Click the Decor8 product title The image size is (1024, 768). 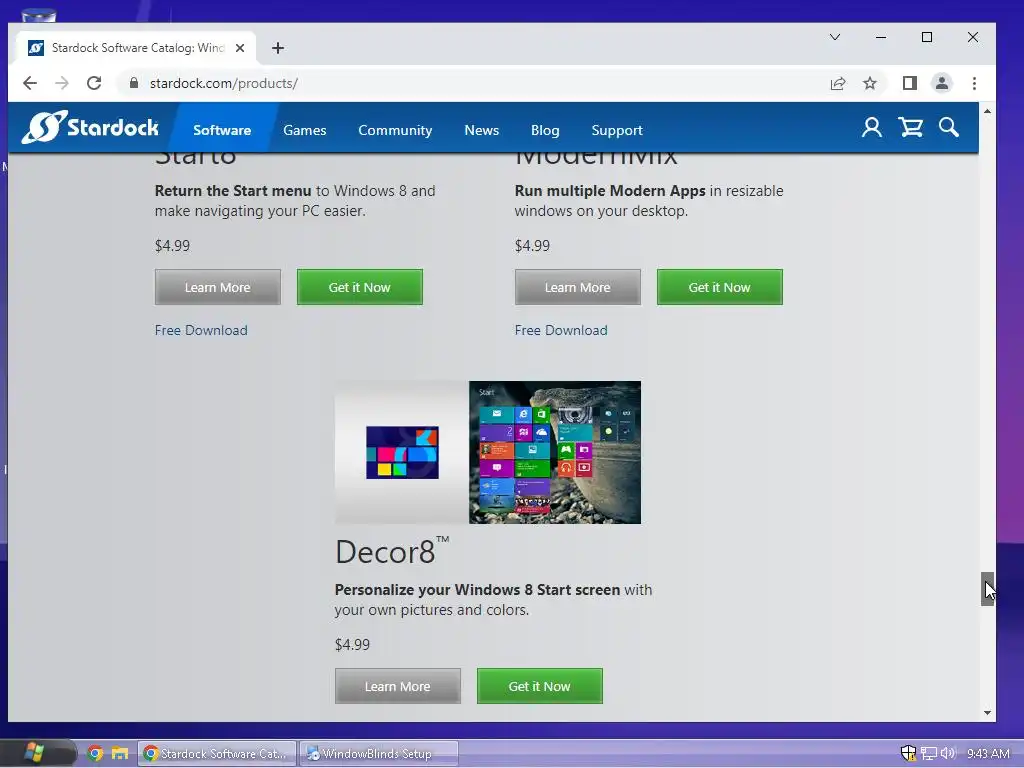[392, 552]
